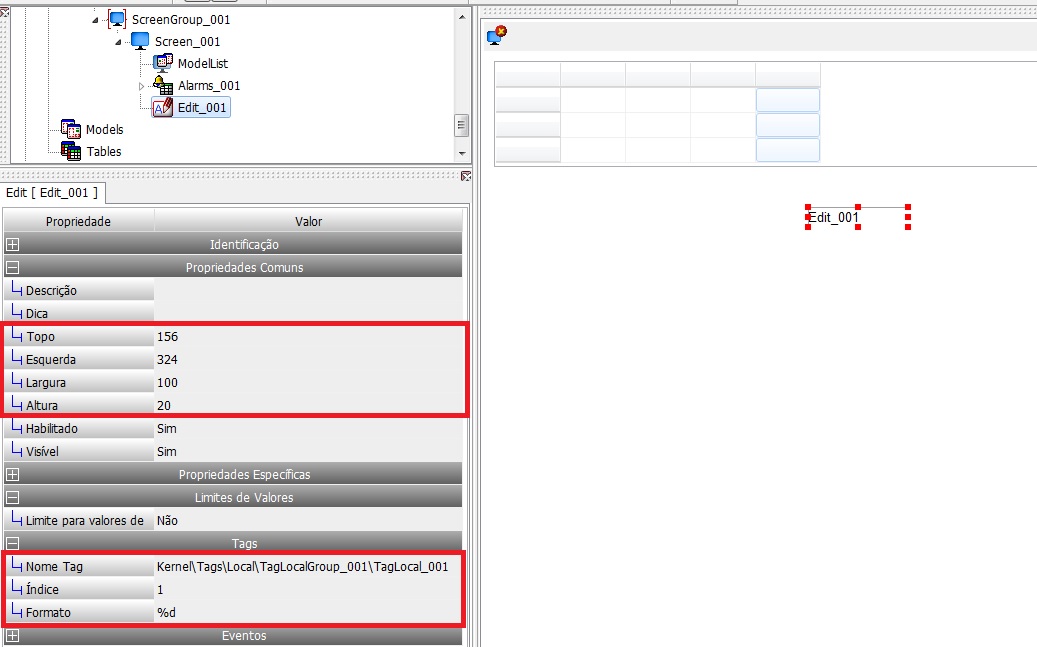Screen dimensions: 1037x647
Task: Click the Tables icon in tree
Action: tap(71, 151)
